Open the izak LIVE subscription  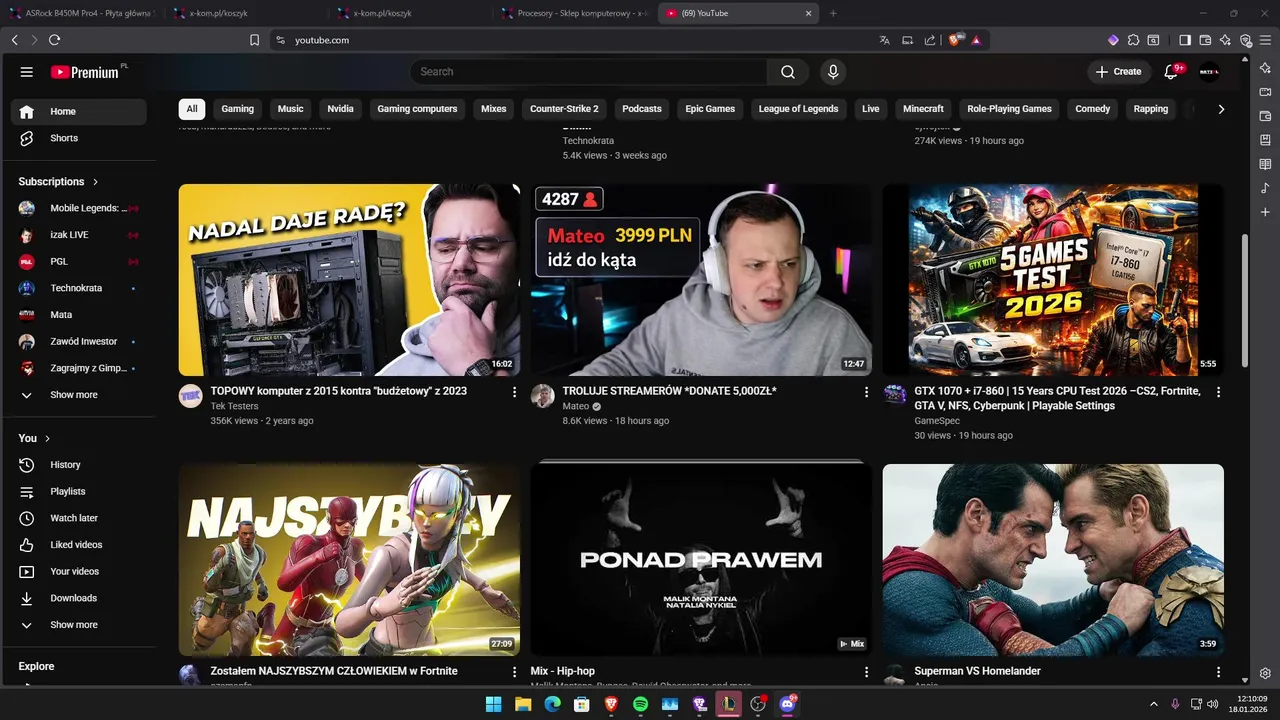click(x=79, y=235)
